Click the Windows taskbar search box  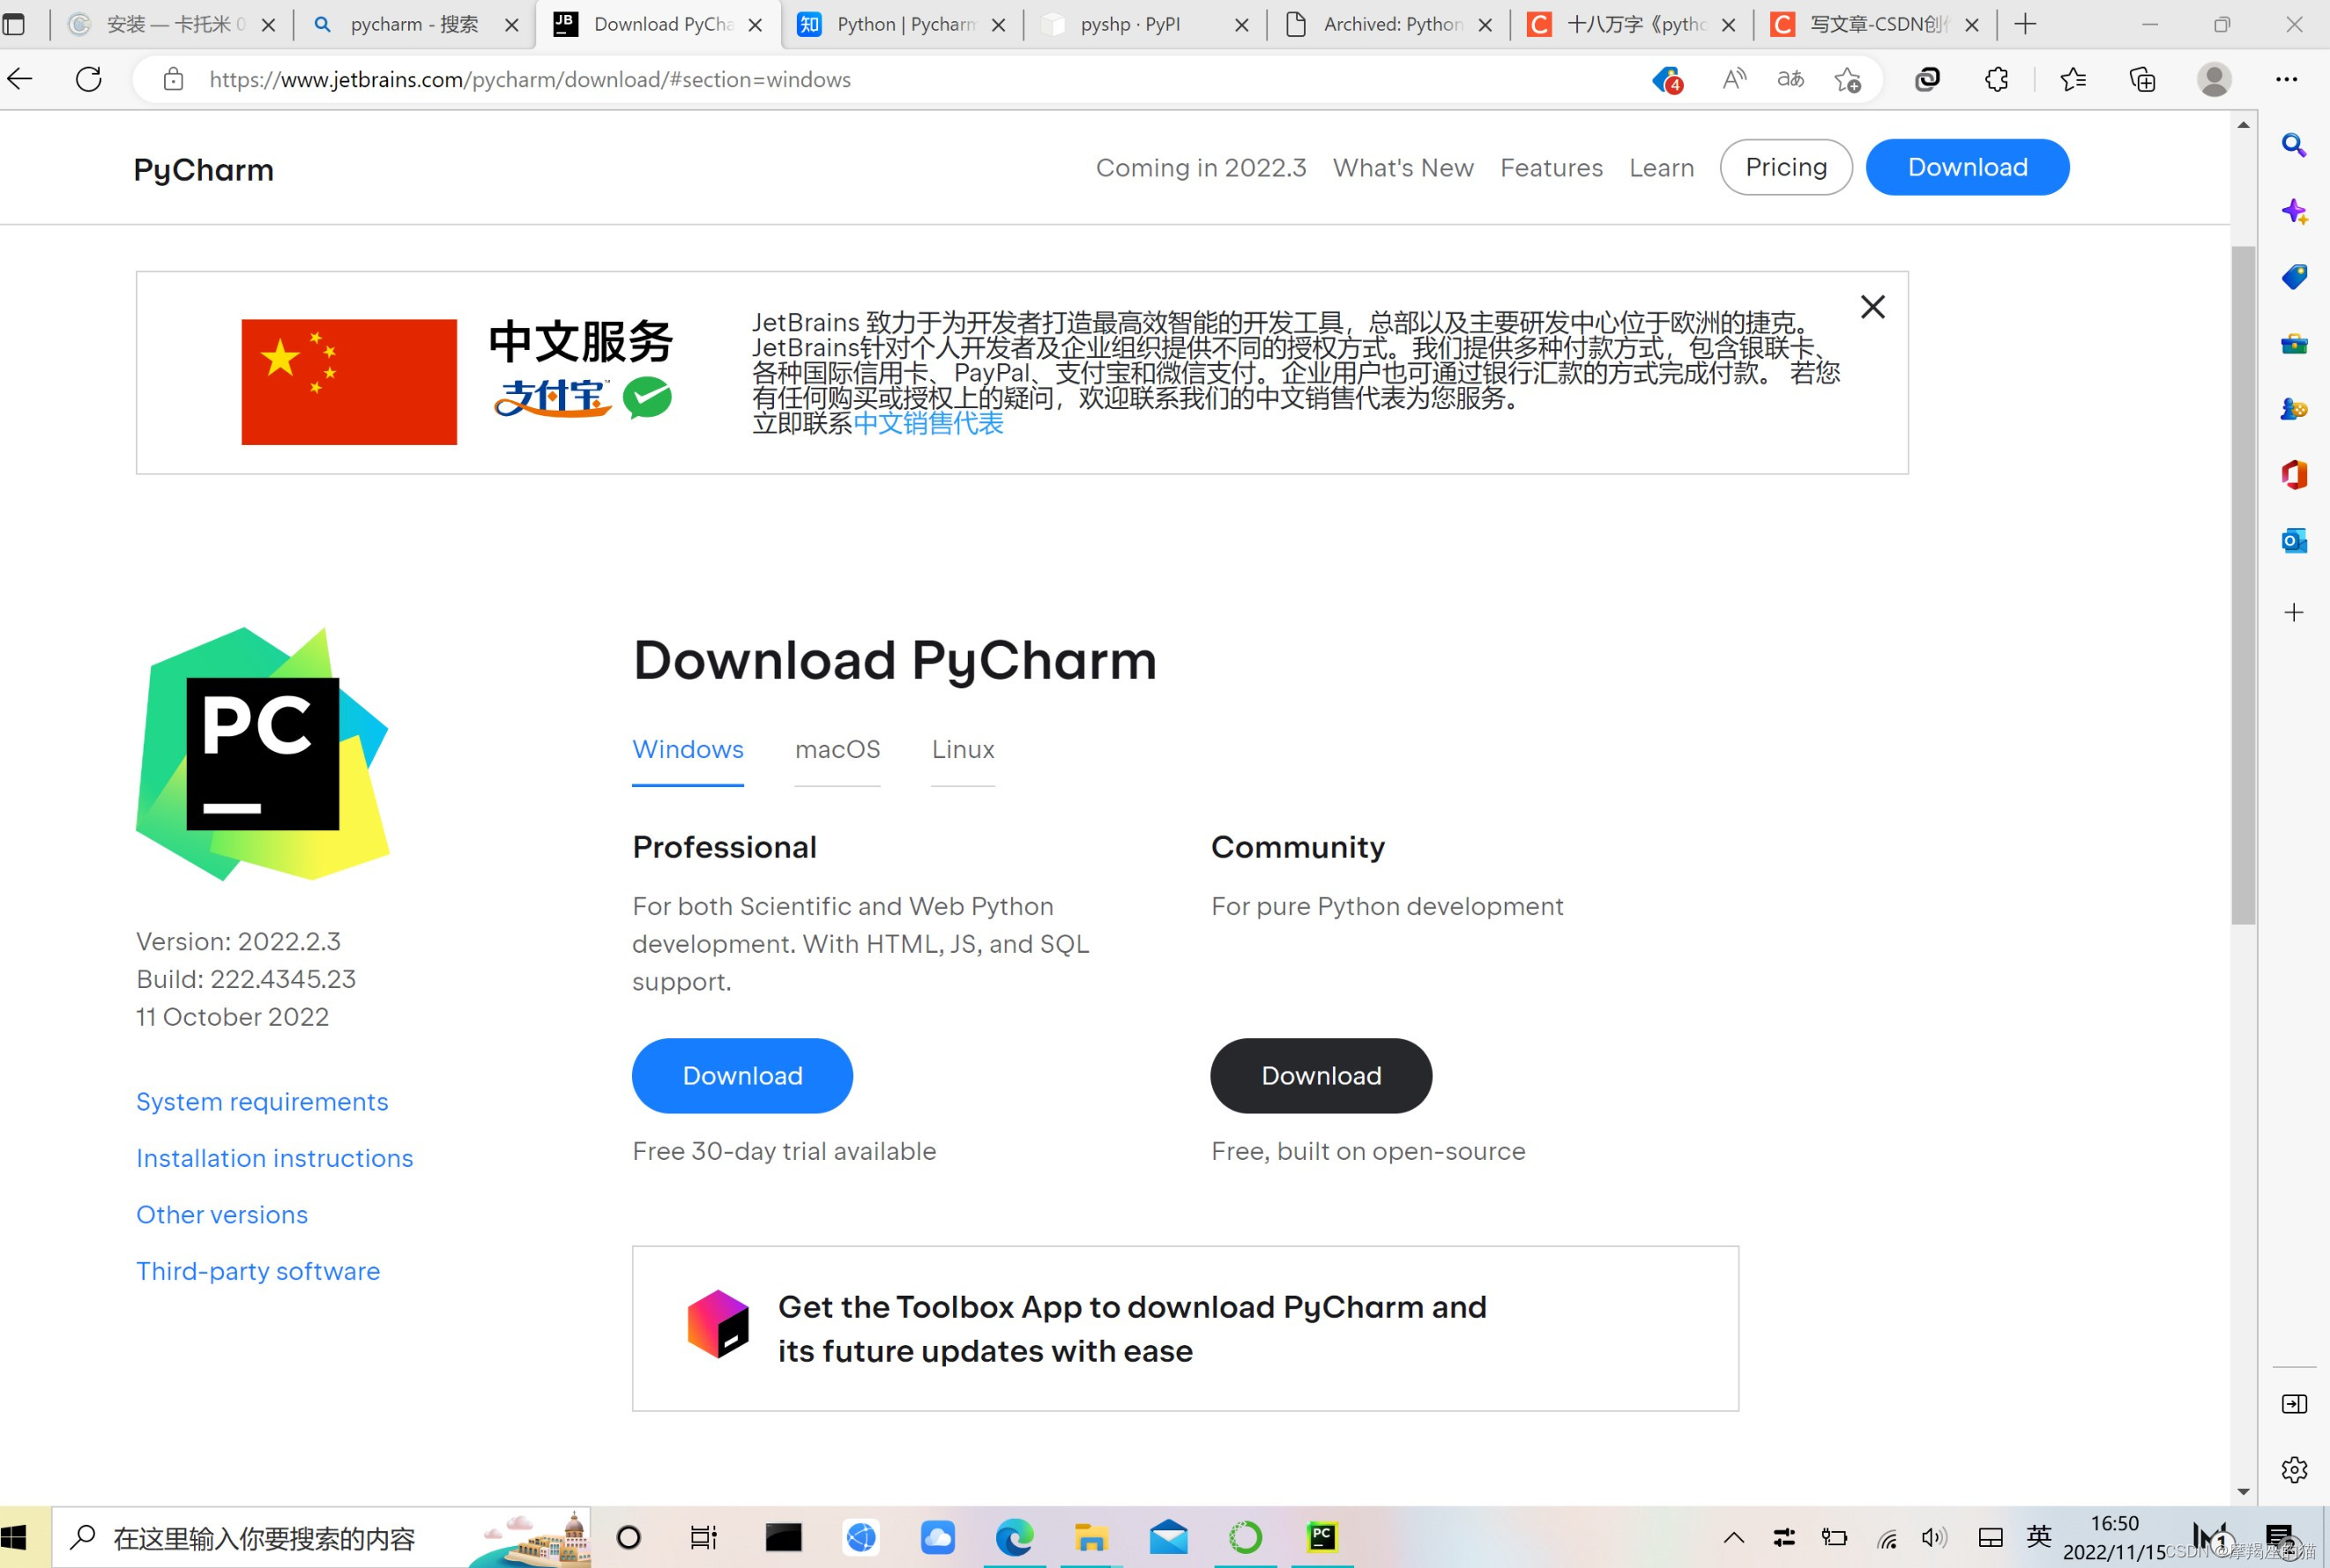(320, 1538)
